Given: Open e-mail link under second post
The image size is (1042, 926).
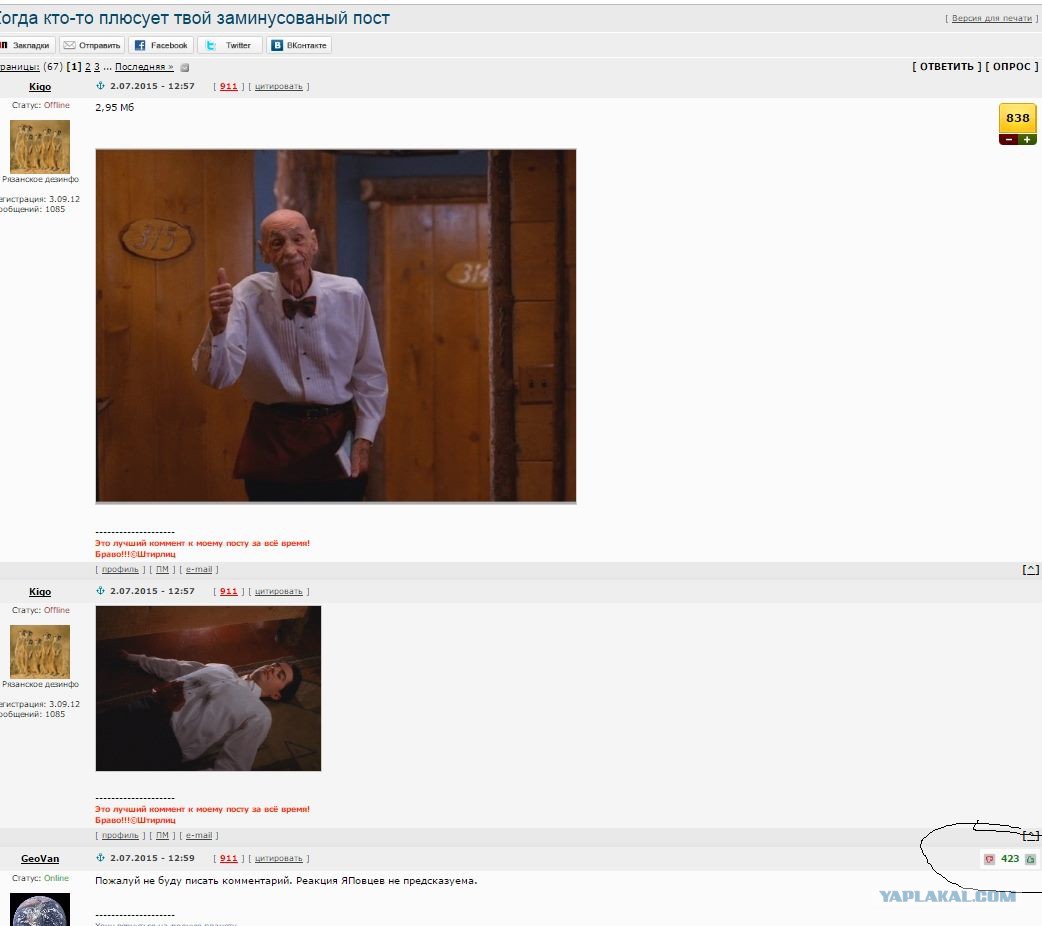Looking at the screenshot, I should click(x=199, y=835).
